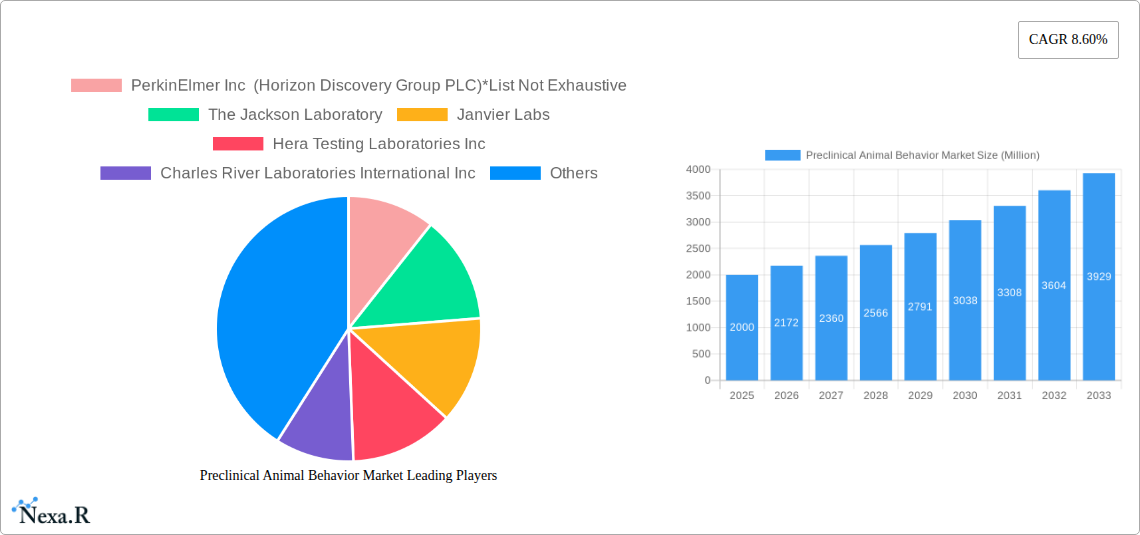1140x535 pixels.
Task: Click the 500 y-axis label
Action: pos(701,354)
